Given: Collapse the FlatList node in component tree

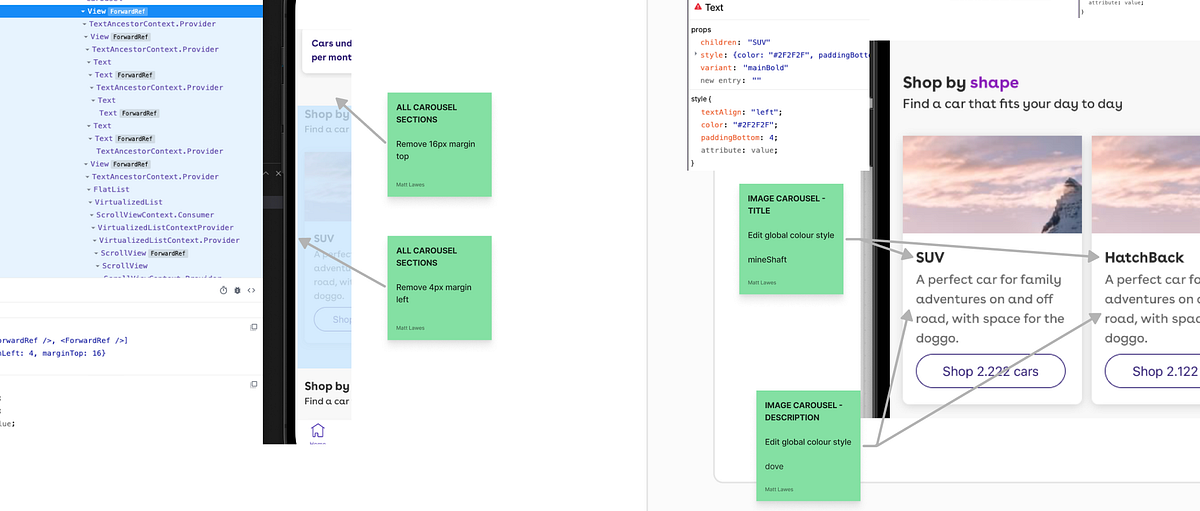Looking at the screenshot, I should (87, 189).
